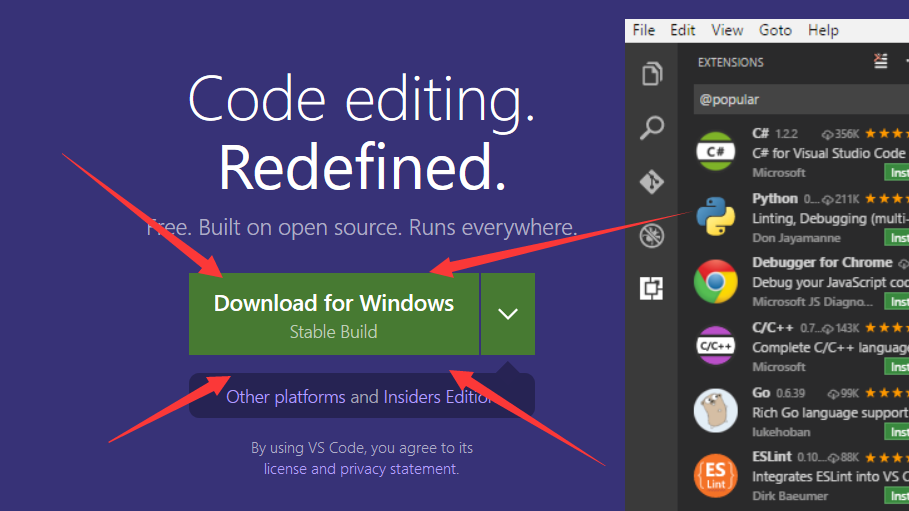Select the Extensions icon in activity bar

click(x=652, y=289)
